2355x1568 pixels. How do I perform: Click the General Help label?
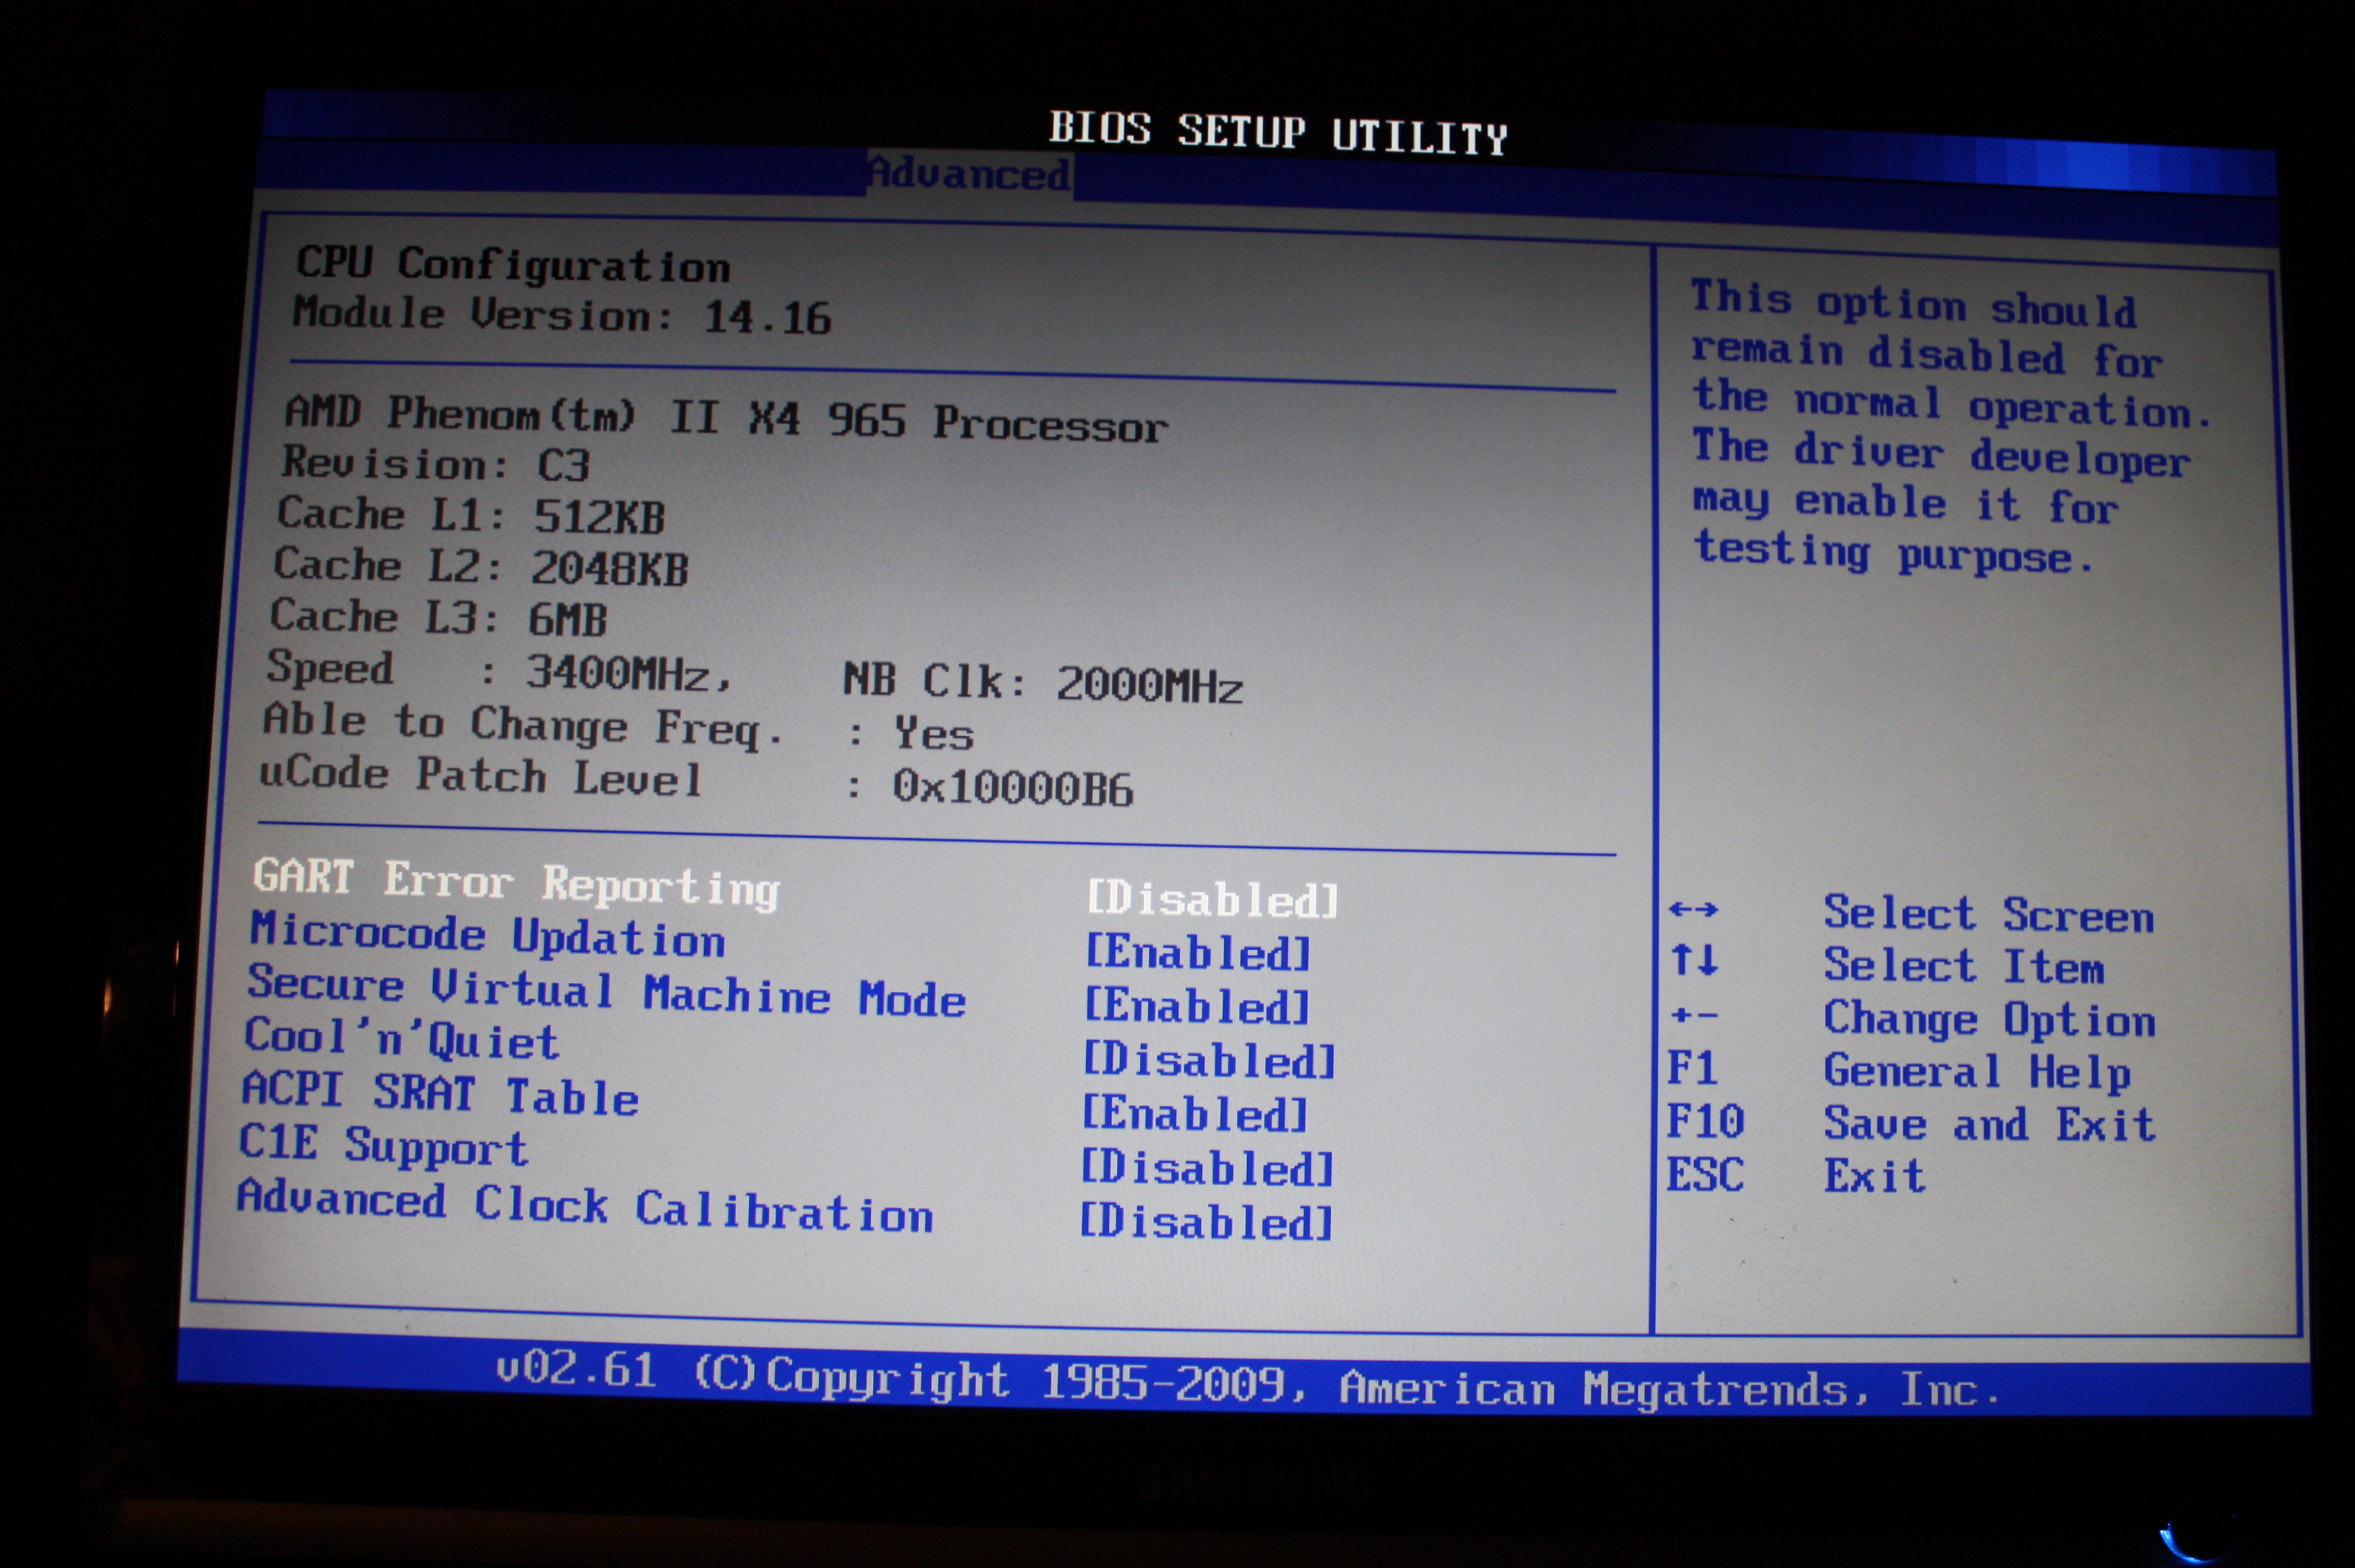(1977, 1072)
